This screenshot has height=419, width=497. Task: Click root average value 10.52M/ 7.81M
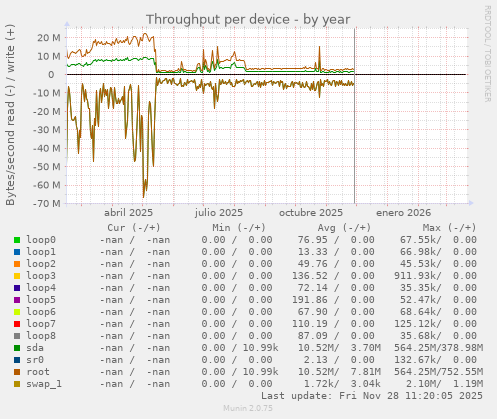tap(339, 372)
